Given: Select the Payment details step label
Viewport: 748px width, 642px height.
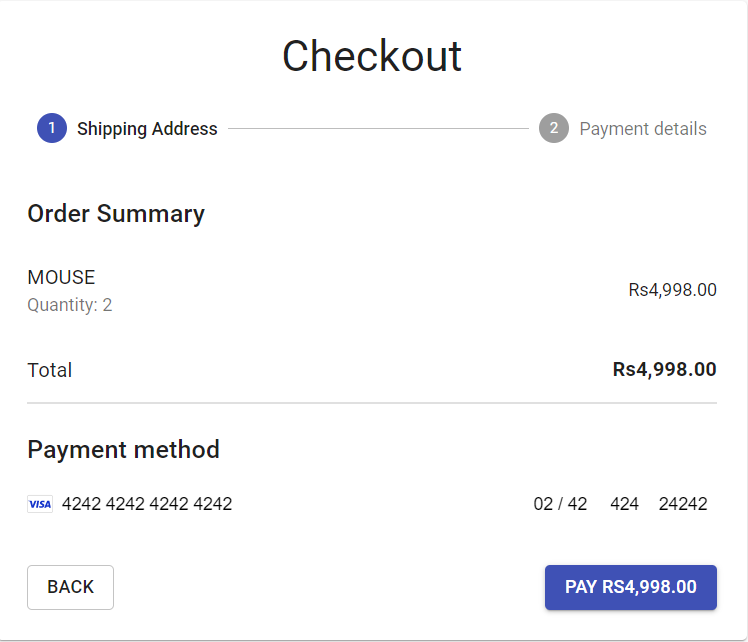Looking at the screenshot, I should (643, 129).
